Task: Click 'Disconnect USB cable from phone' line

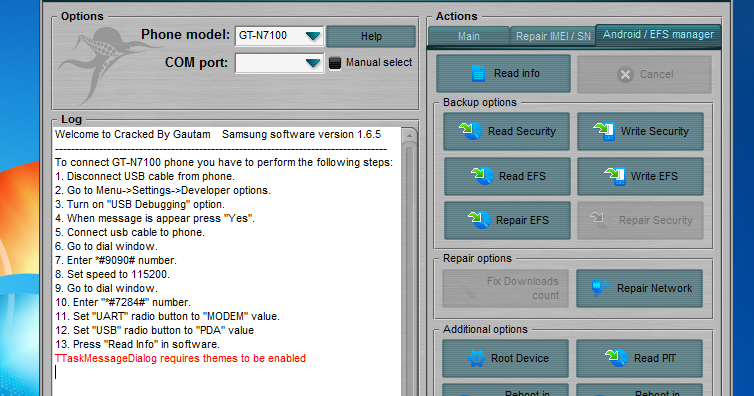Action: [145, 176]
